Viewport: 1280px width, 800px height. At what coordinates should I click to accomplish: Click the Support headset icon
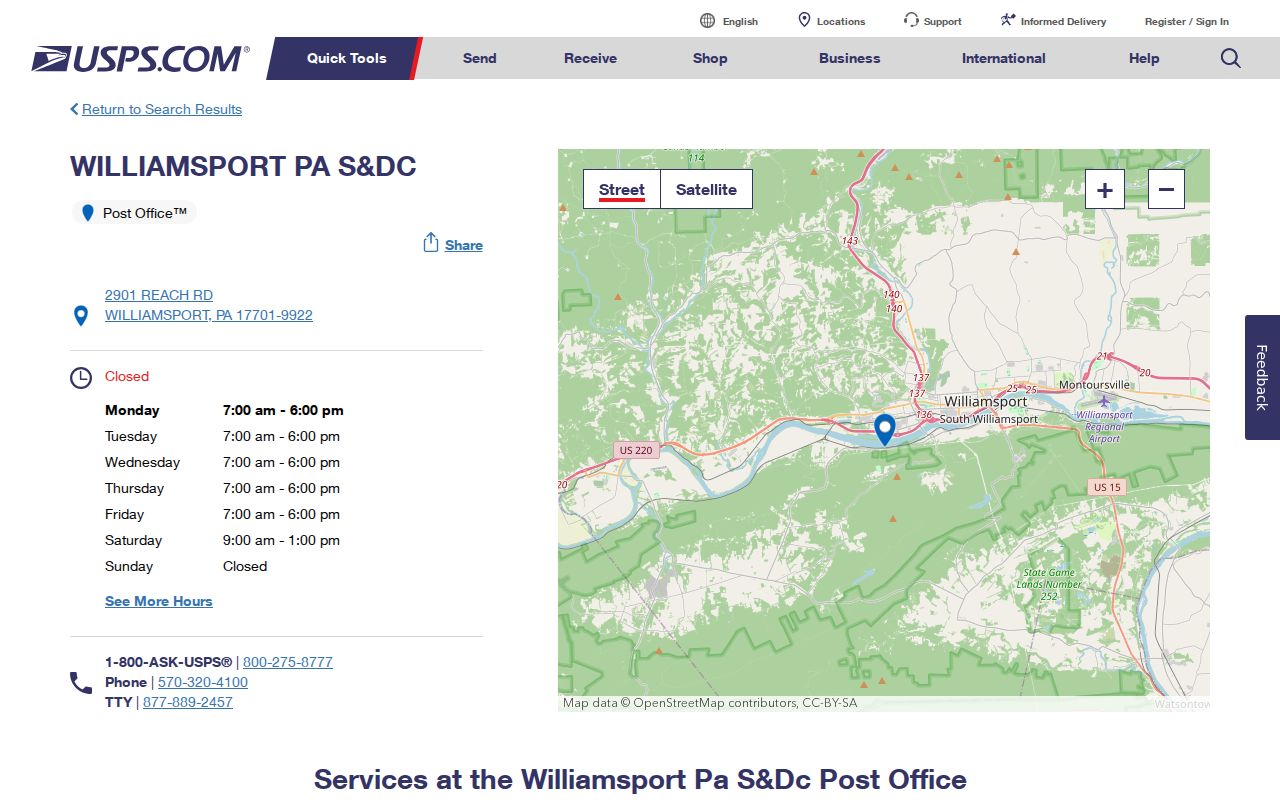pyautogui.click(x=911, y=20)
